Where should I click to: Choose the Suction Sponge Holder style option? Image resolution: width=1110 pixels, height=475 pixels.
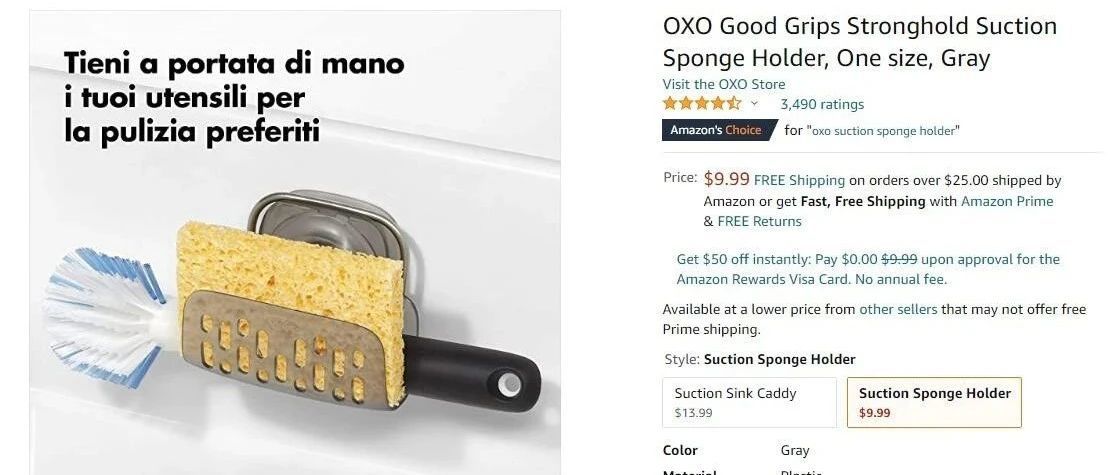click(x=934, y=402)
